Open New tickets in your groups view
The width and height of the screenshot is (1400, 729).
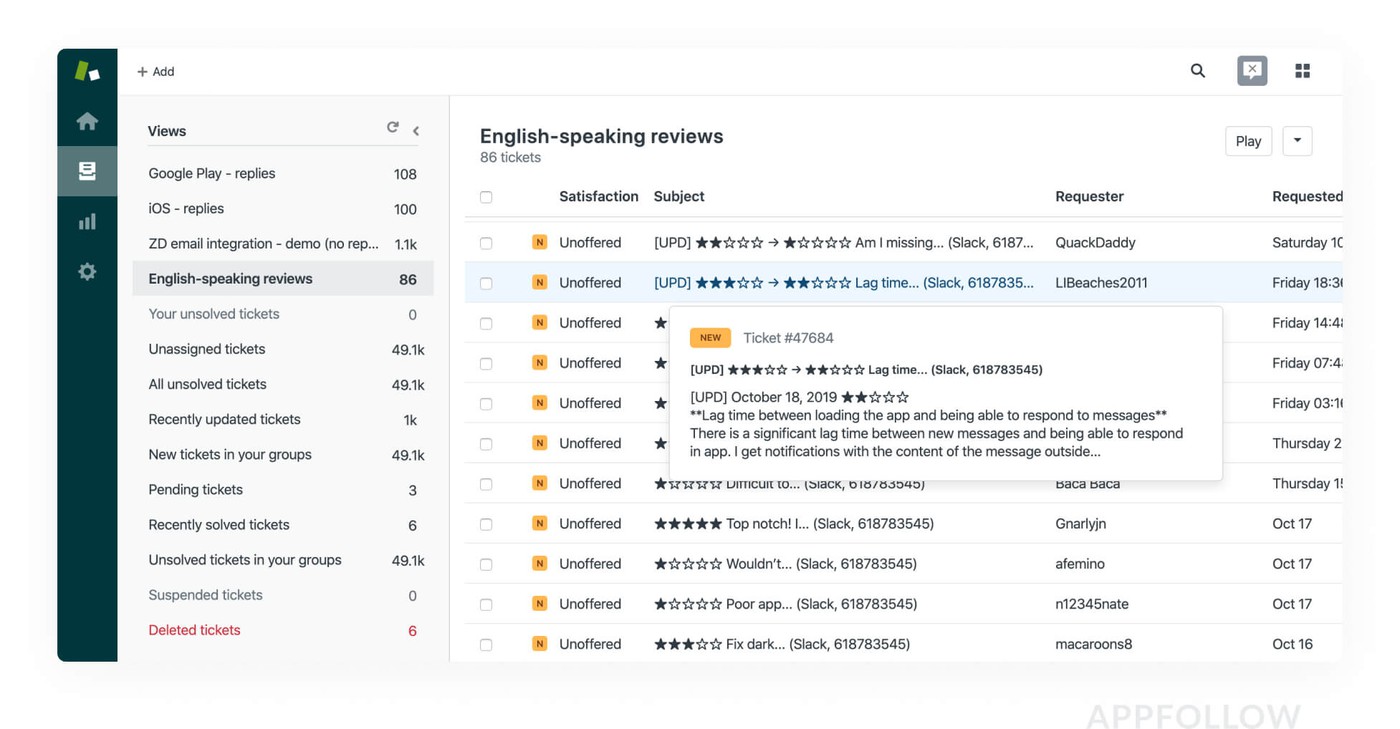283,454
